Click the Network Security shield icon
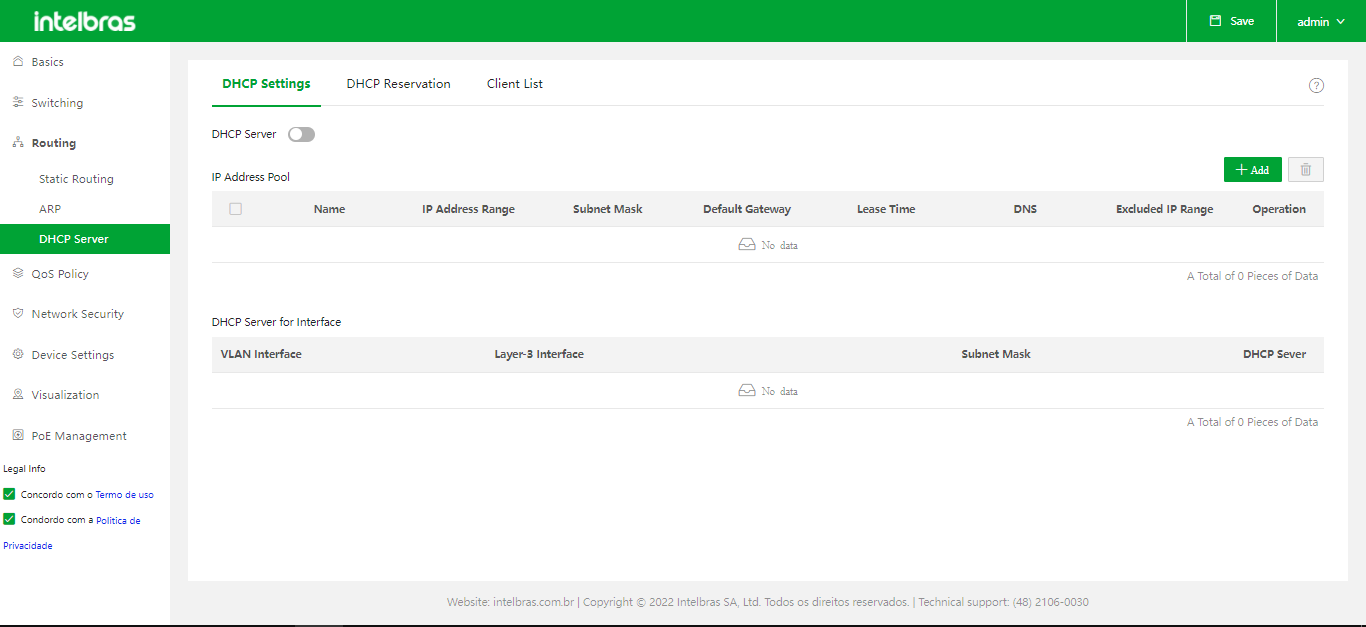The image size is (1366, 627). click(18, 314)
